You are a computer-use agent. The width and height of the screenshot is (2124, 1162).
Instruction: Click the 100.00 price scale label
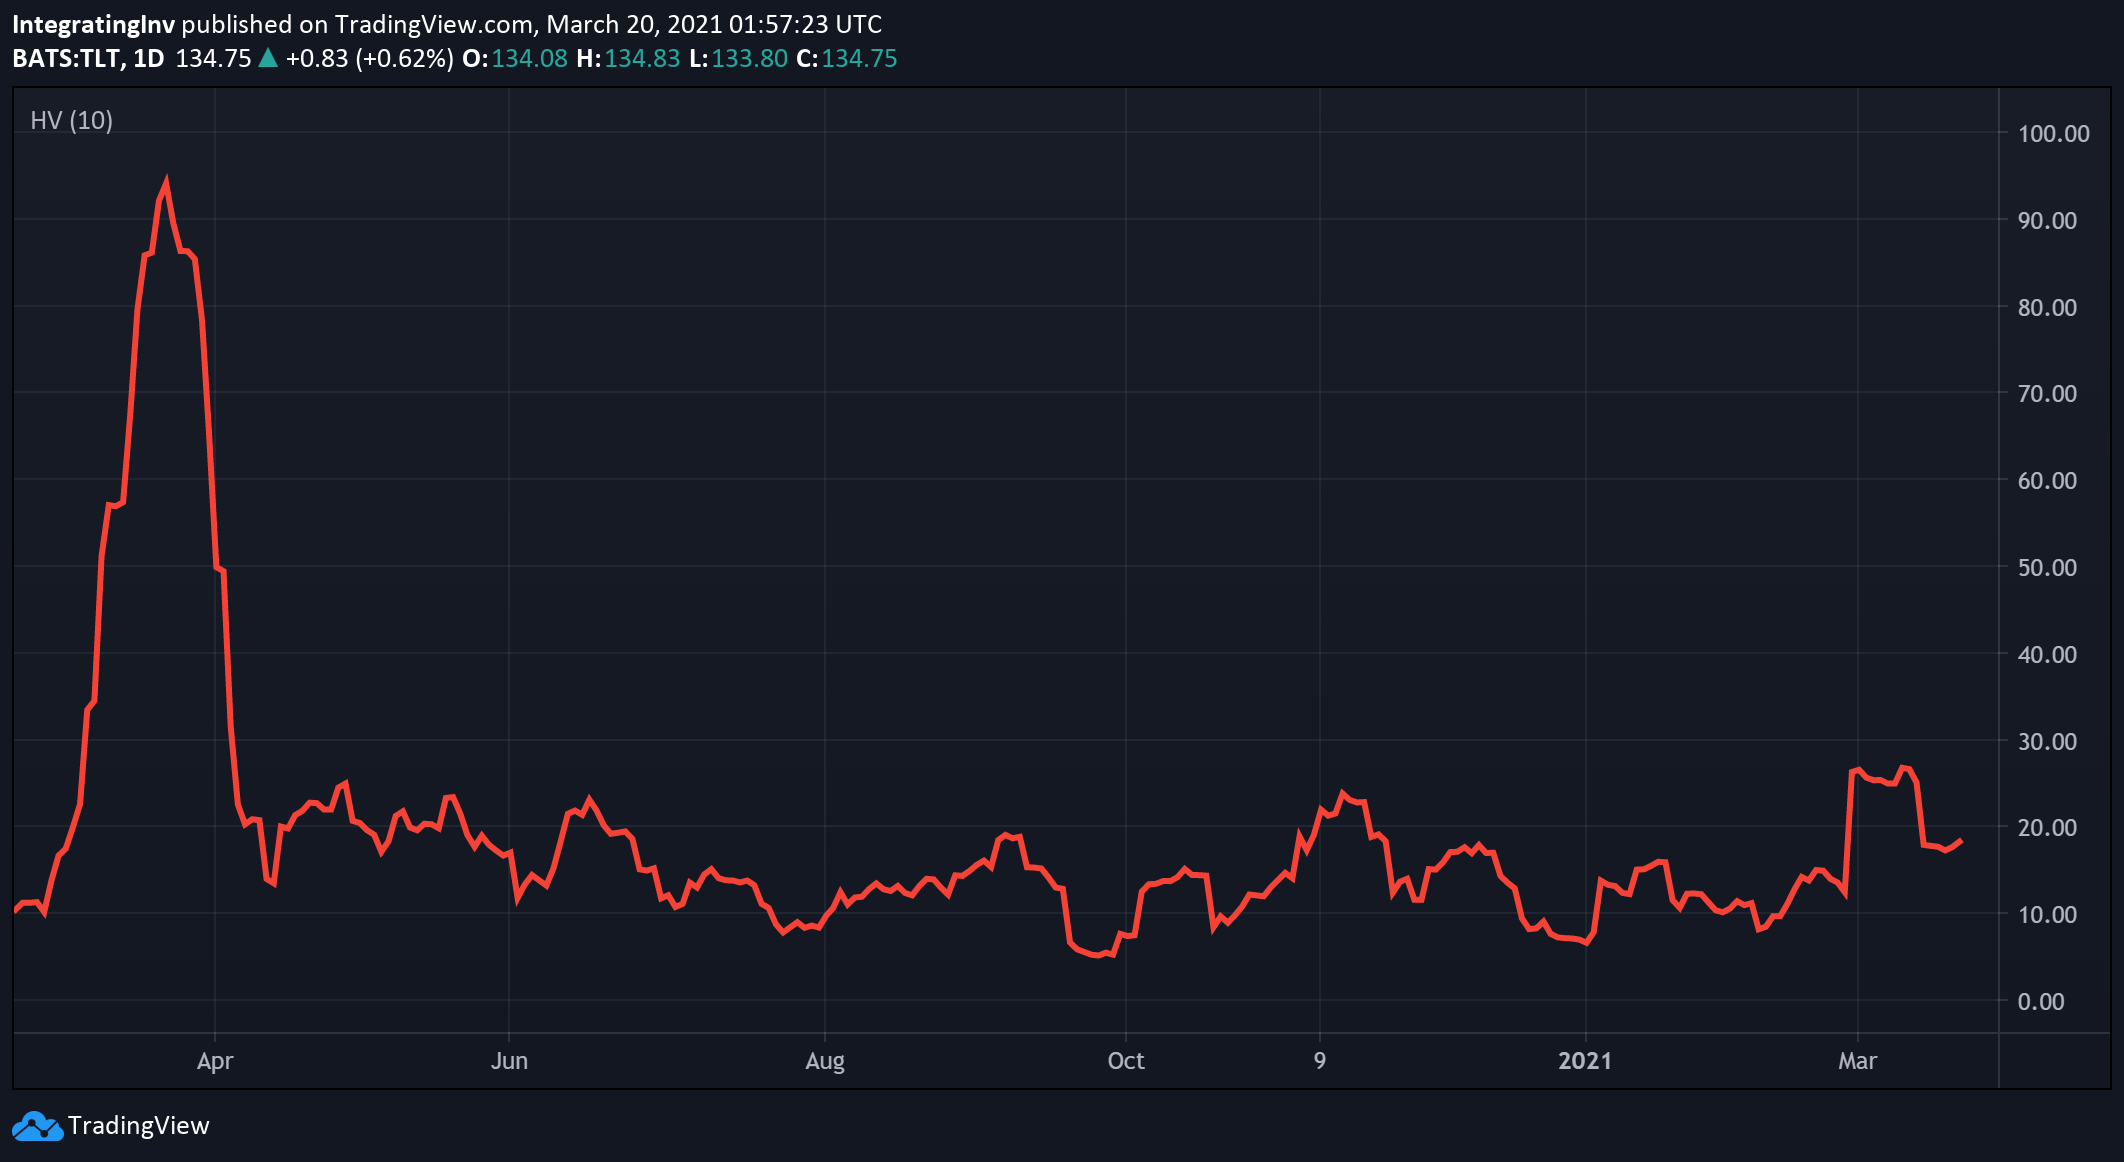2054,134
